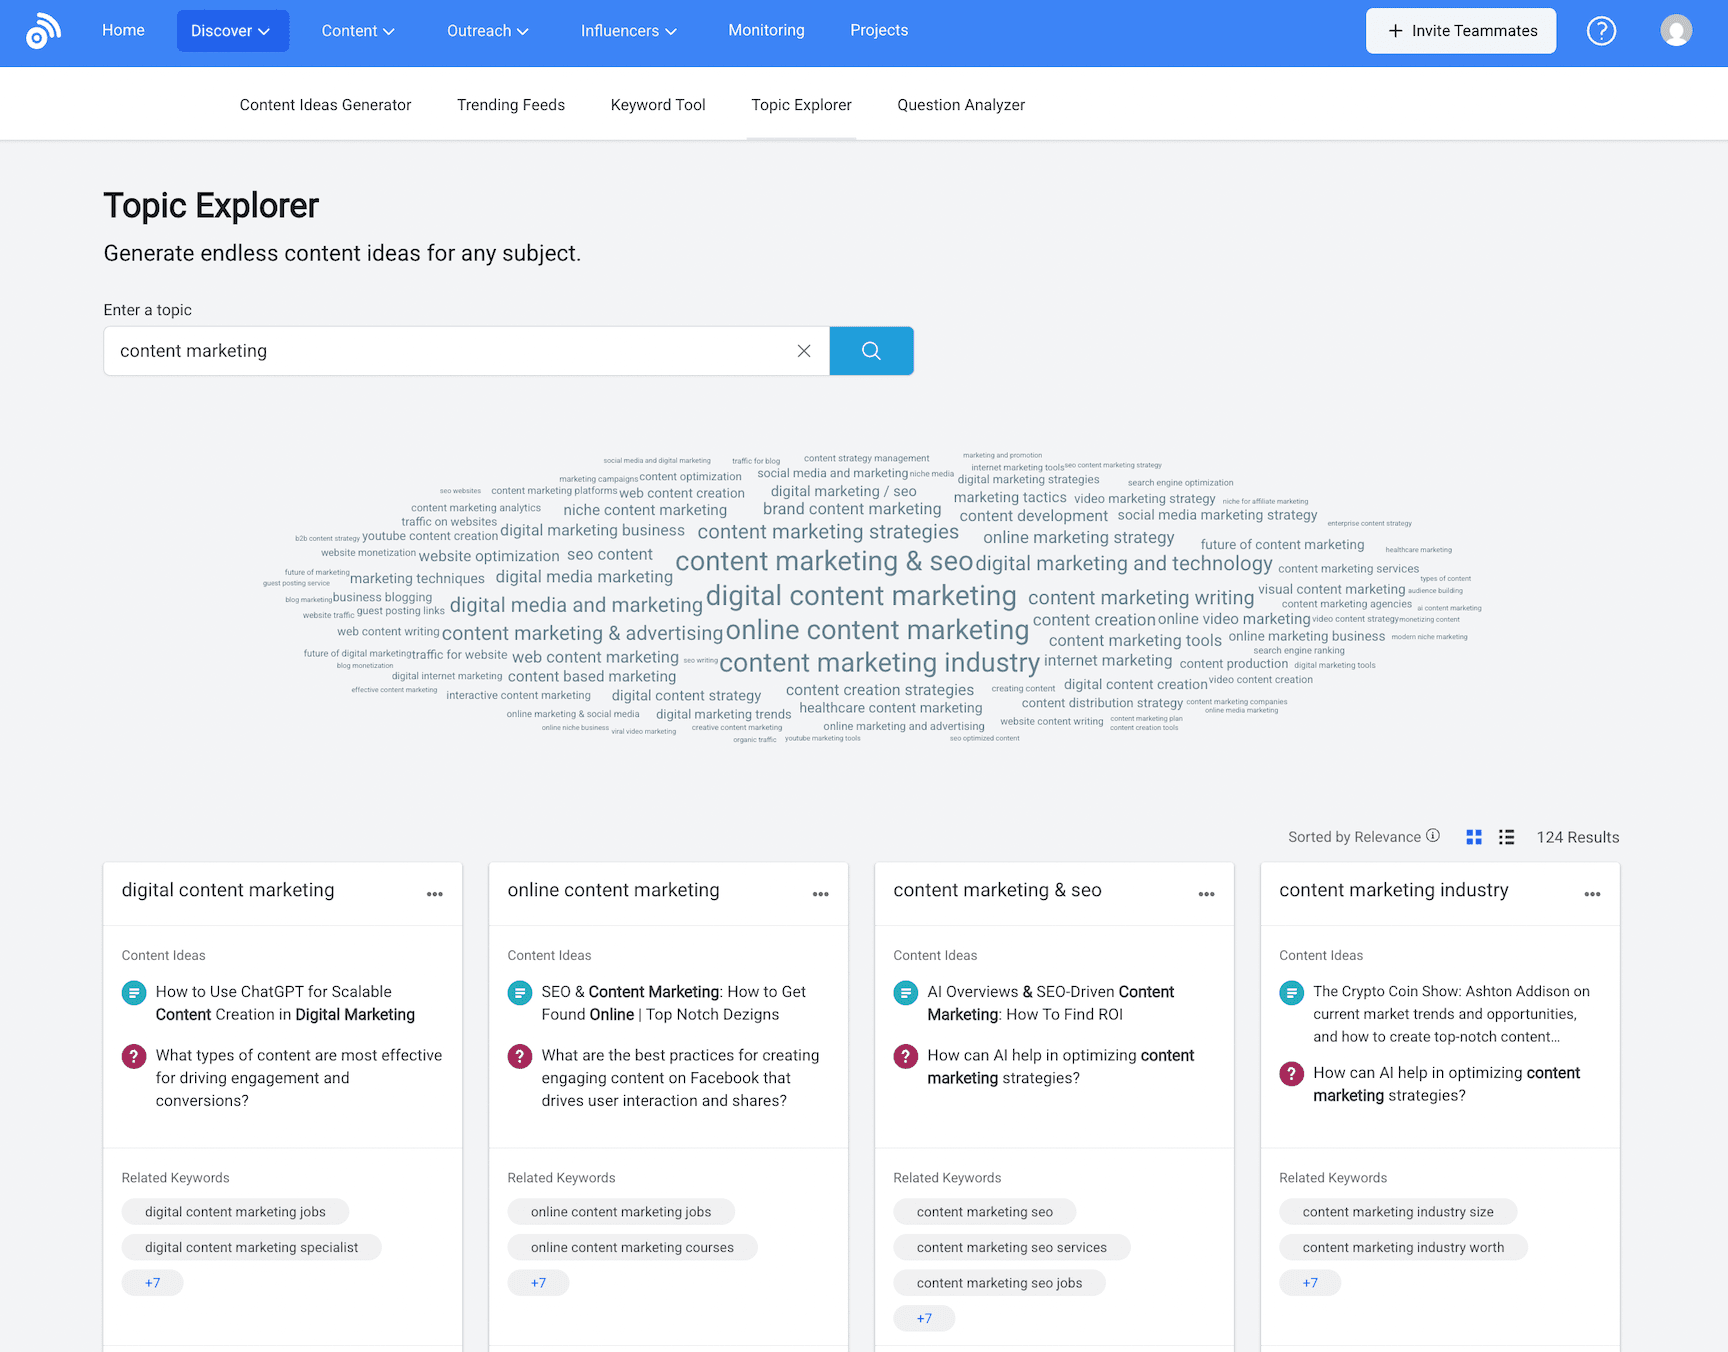
Task: Show 7 more keywords on the first card
Action: tap(152, 1282)
